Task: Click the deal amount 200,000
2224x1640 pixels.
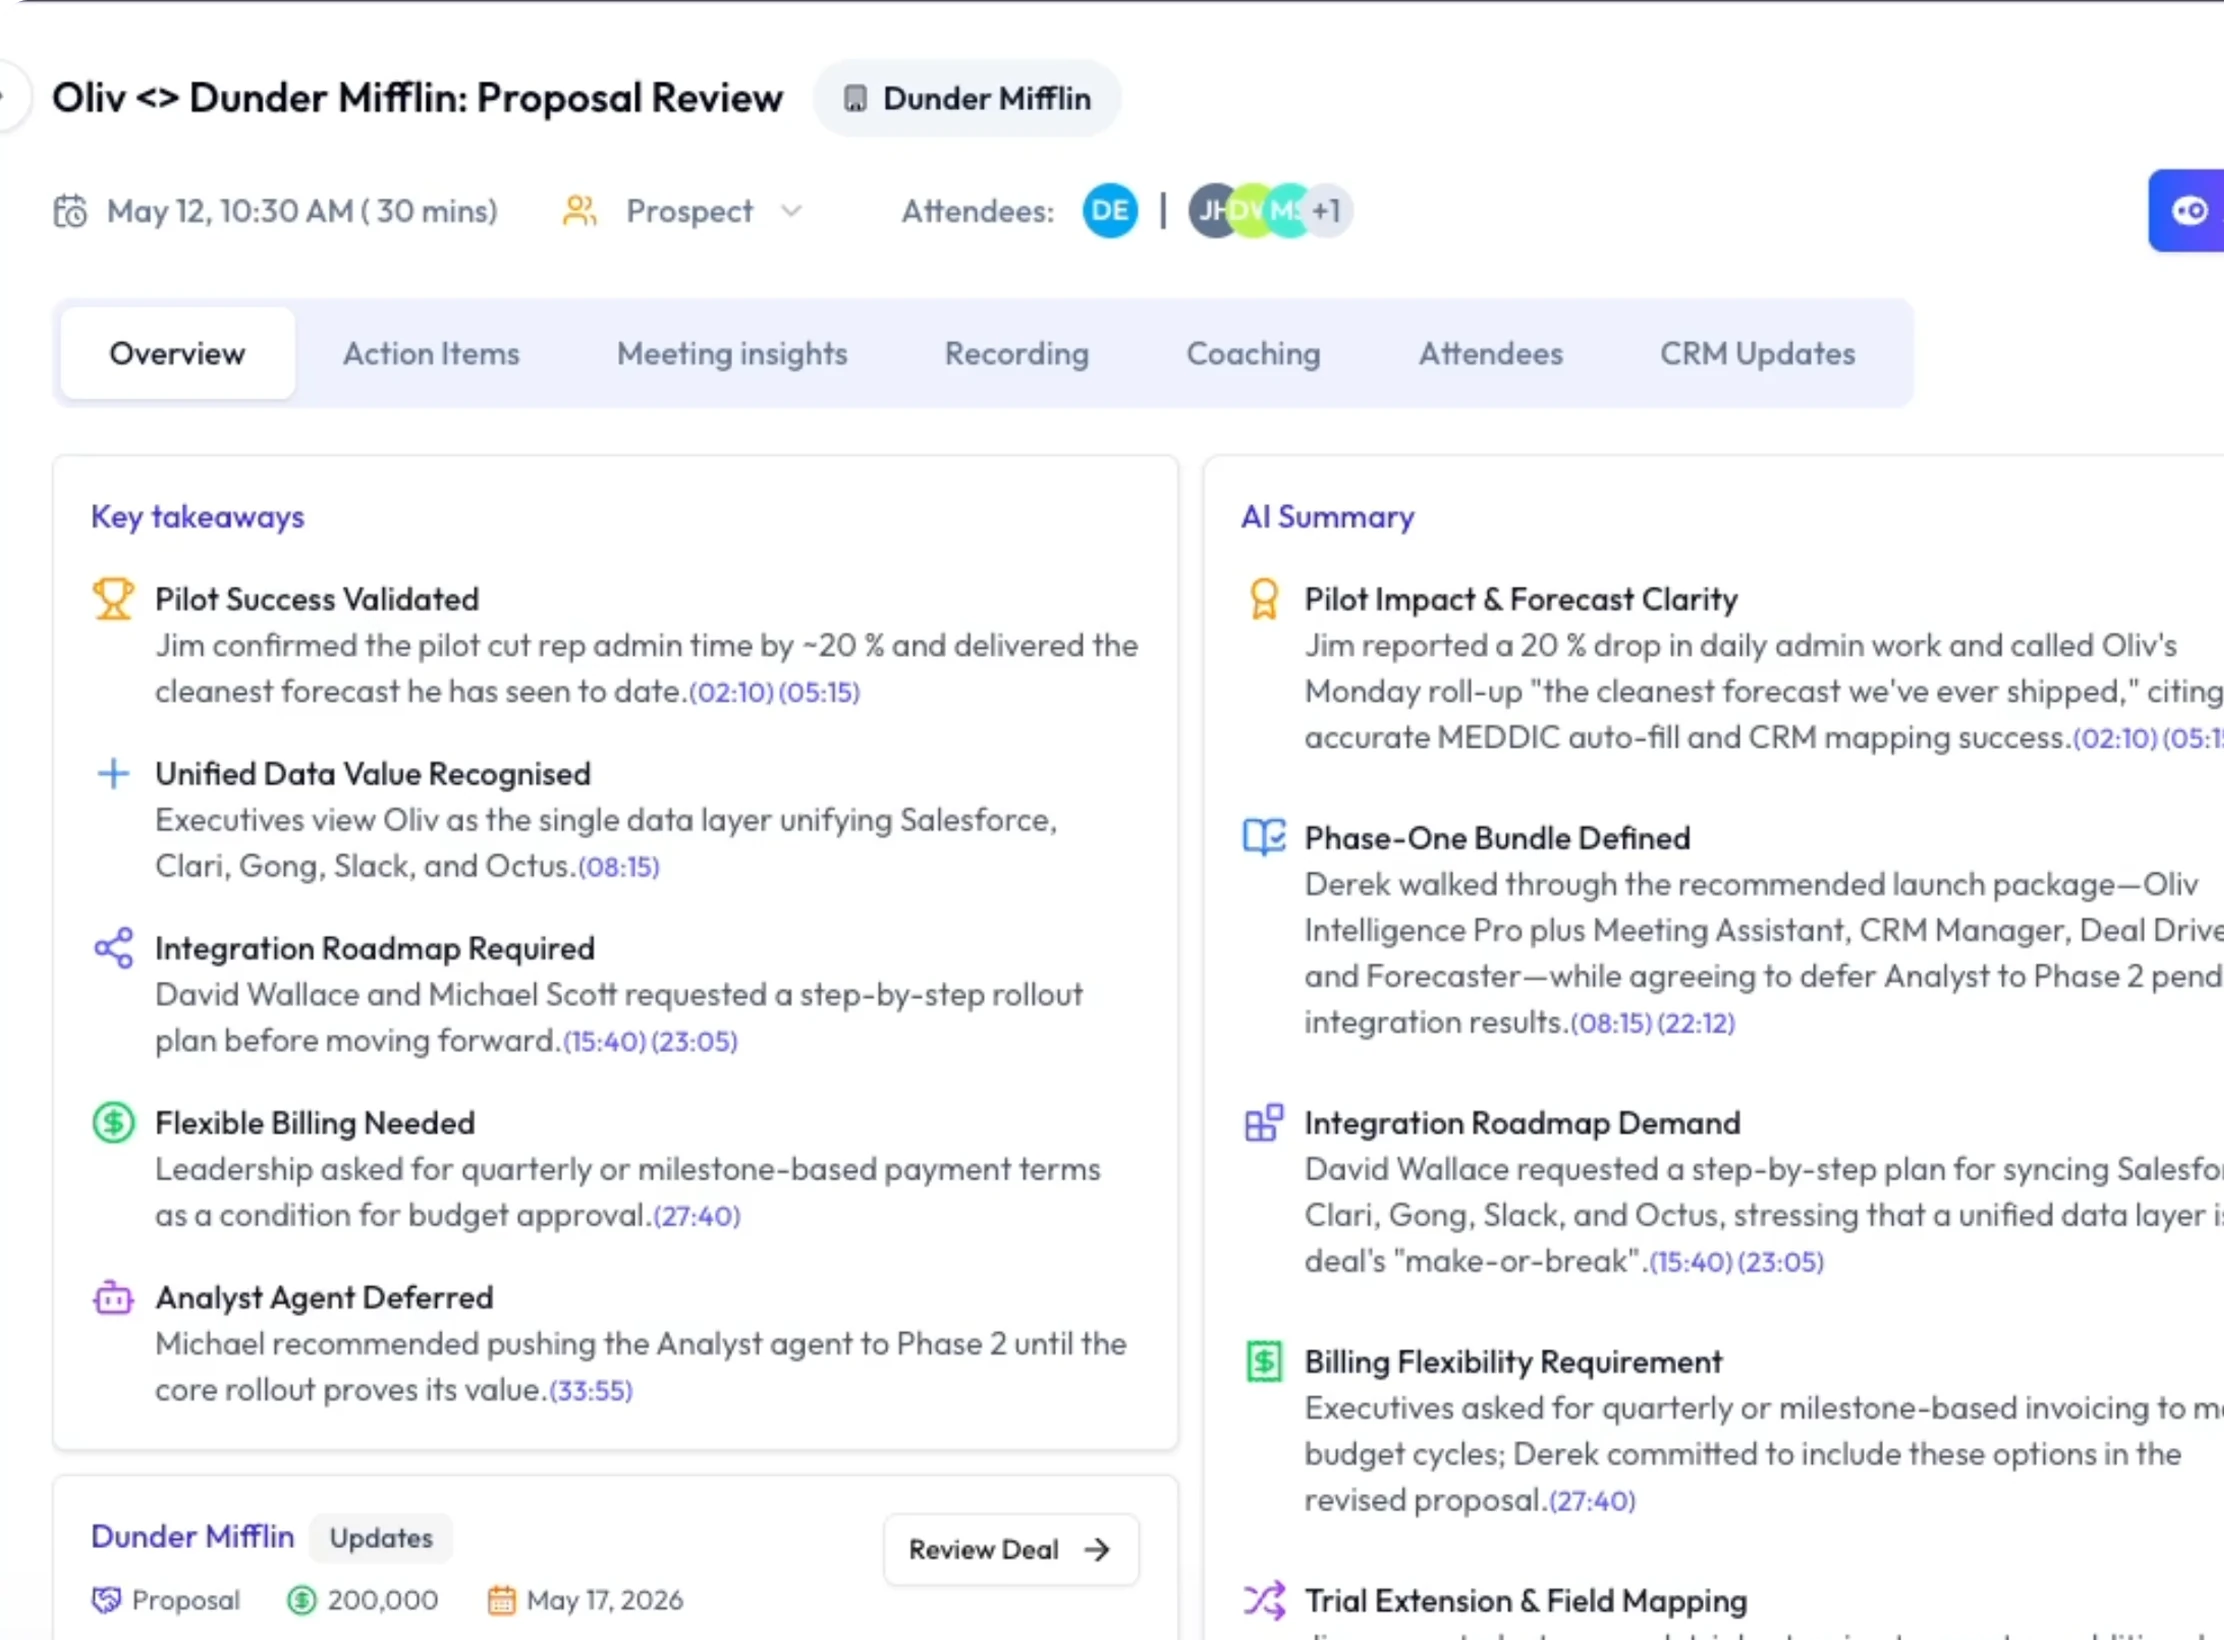Action: coord(382,1600)
